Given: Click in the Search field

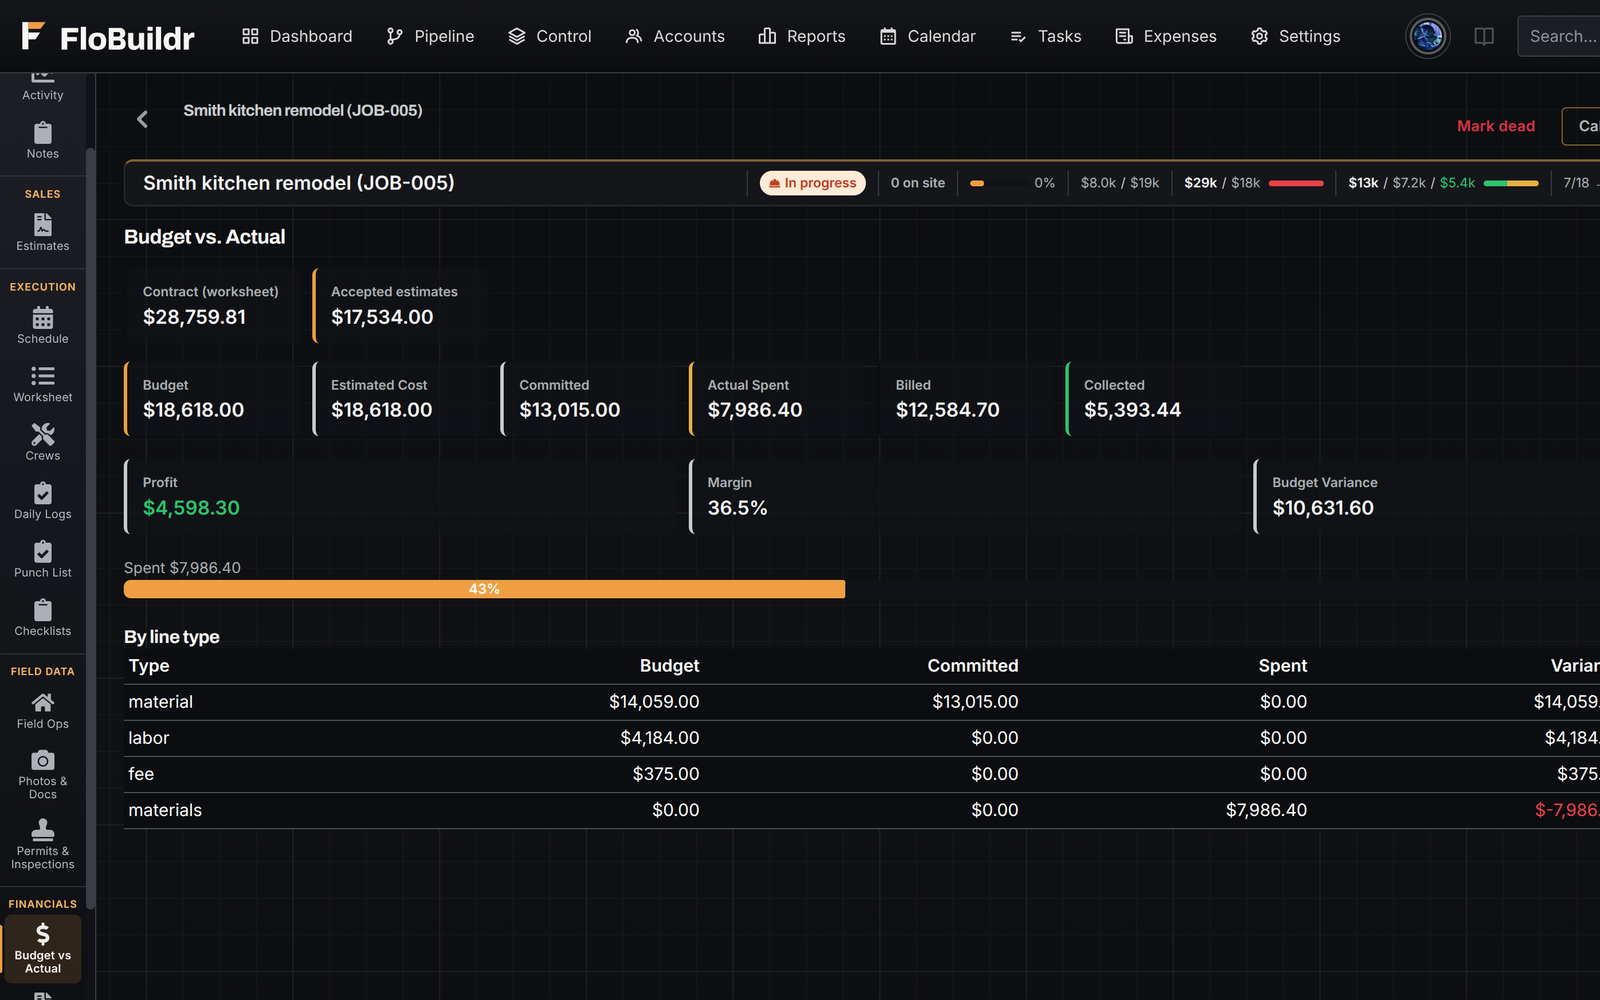Looking at the screenshot, I should pyautogui.click(x=1560, y=36).
